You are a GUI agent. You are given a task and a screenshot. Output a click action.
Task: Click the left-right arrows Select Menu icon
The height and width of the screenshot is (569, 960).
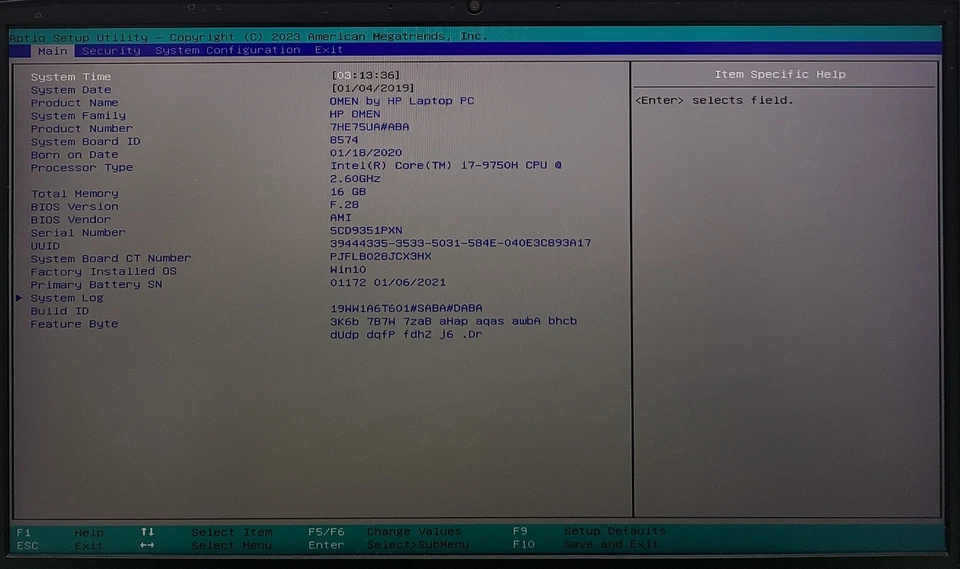pos(147,545)
